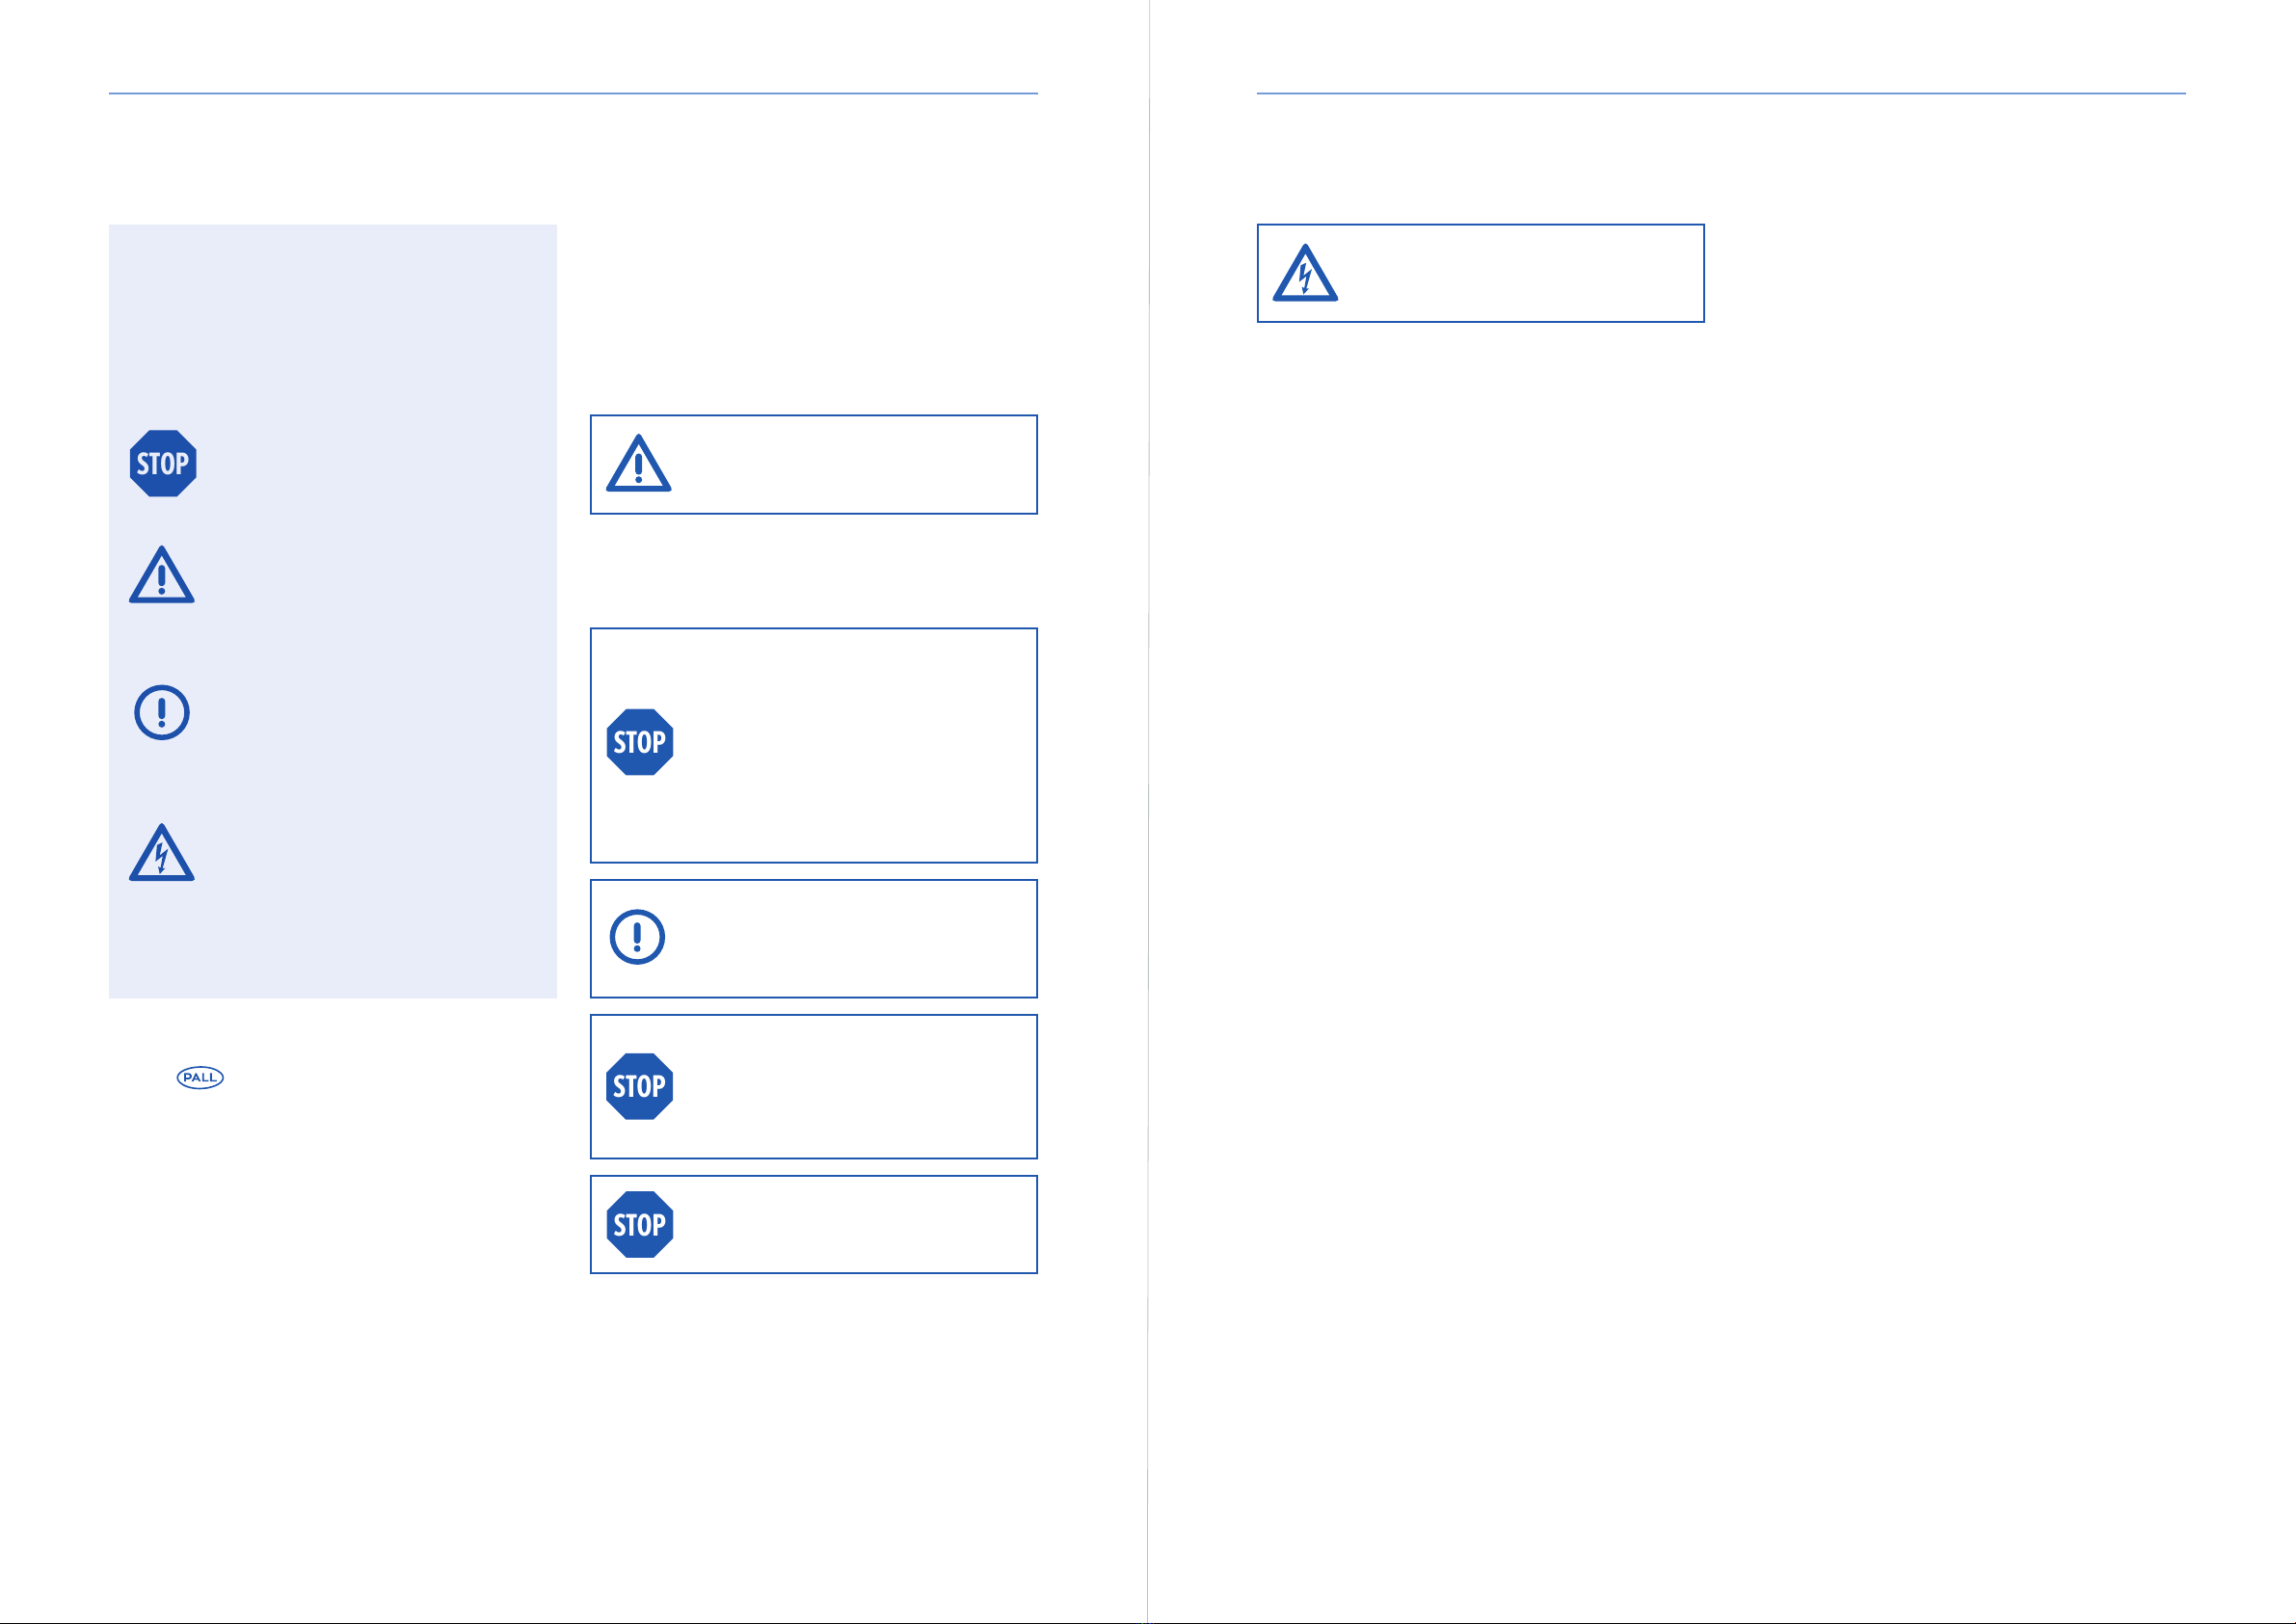Image resolution: width=2296 pixels, height=1624 pixels.
Task: Click the circled exclamation icon in the legend panel
Action: tap(162, 713)
